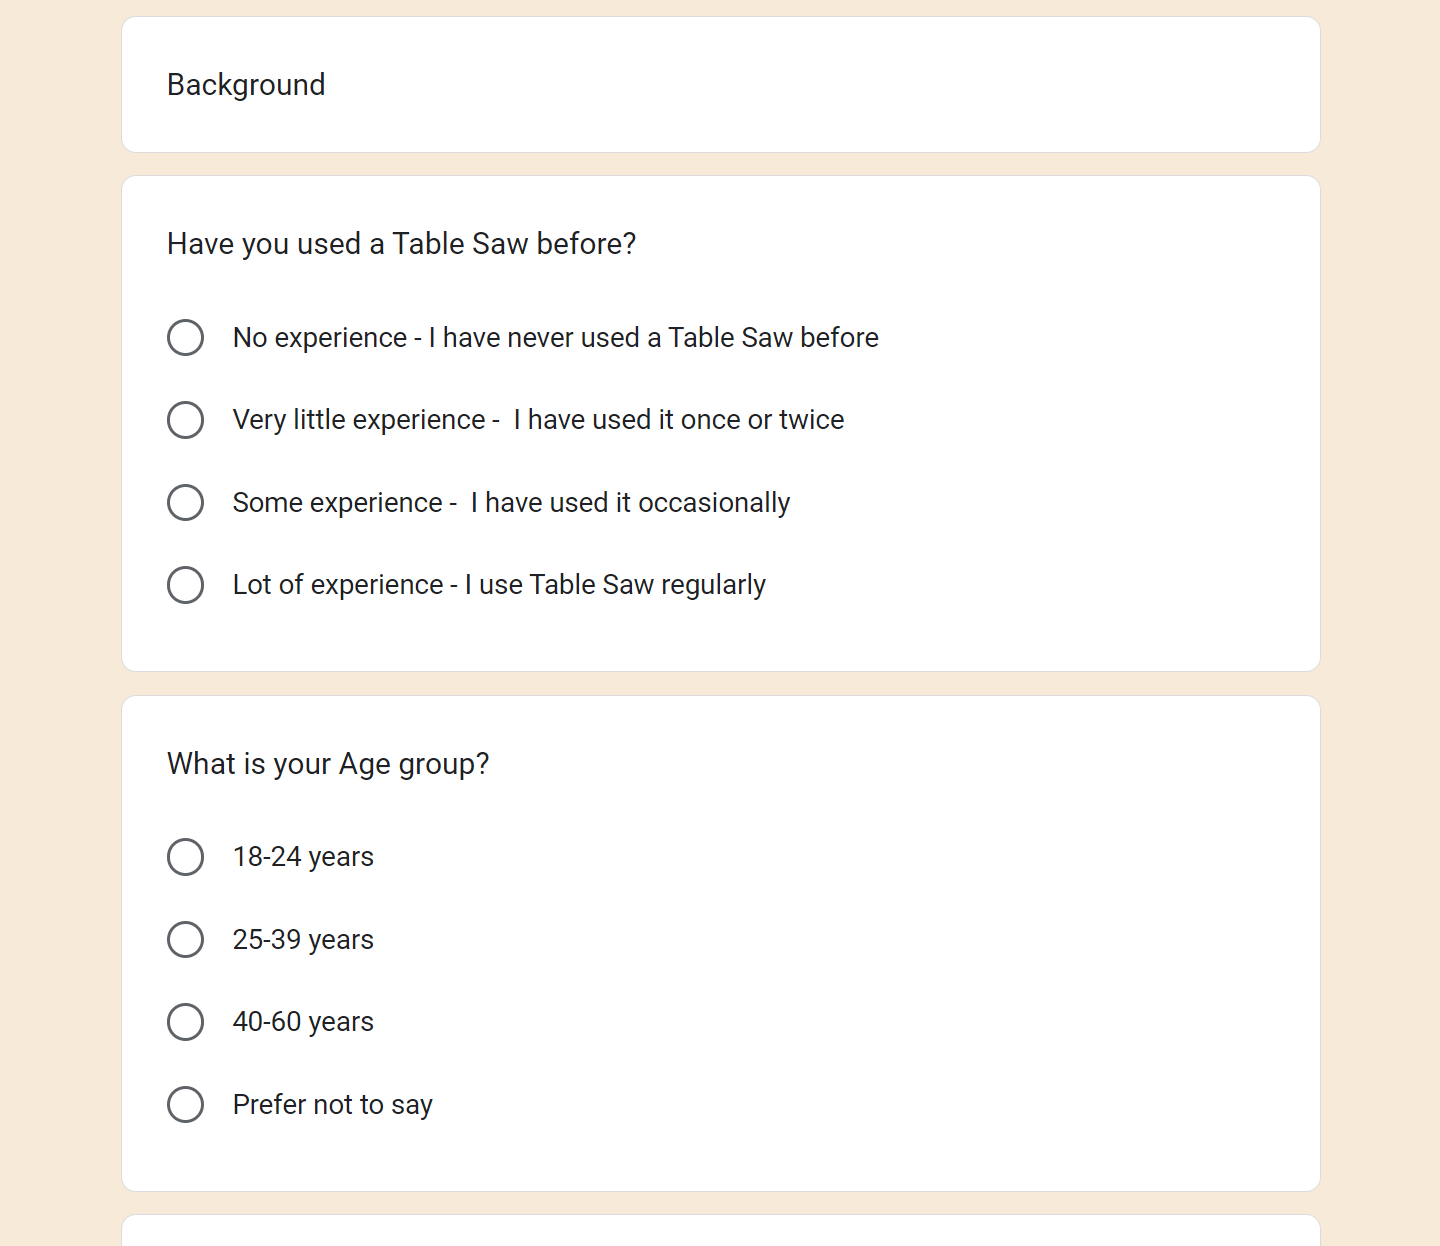Click the "Background" section heading
This screenshot has width=1440, height=1246.
[x=246, y=85]
